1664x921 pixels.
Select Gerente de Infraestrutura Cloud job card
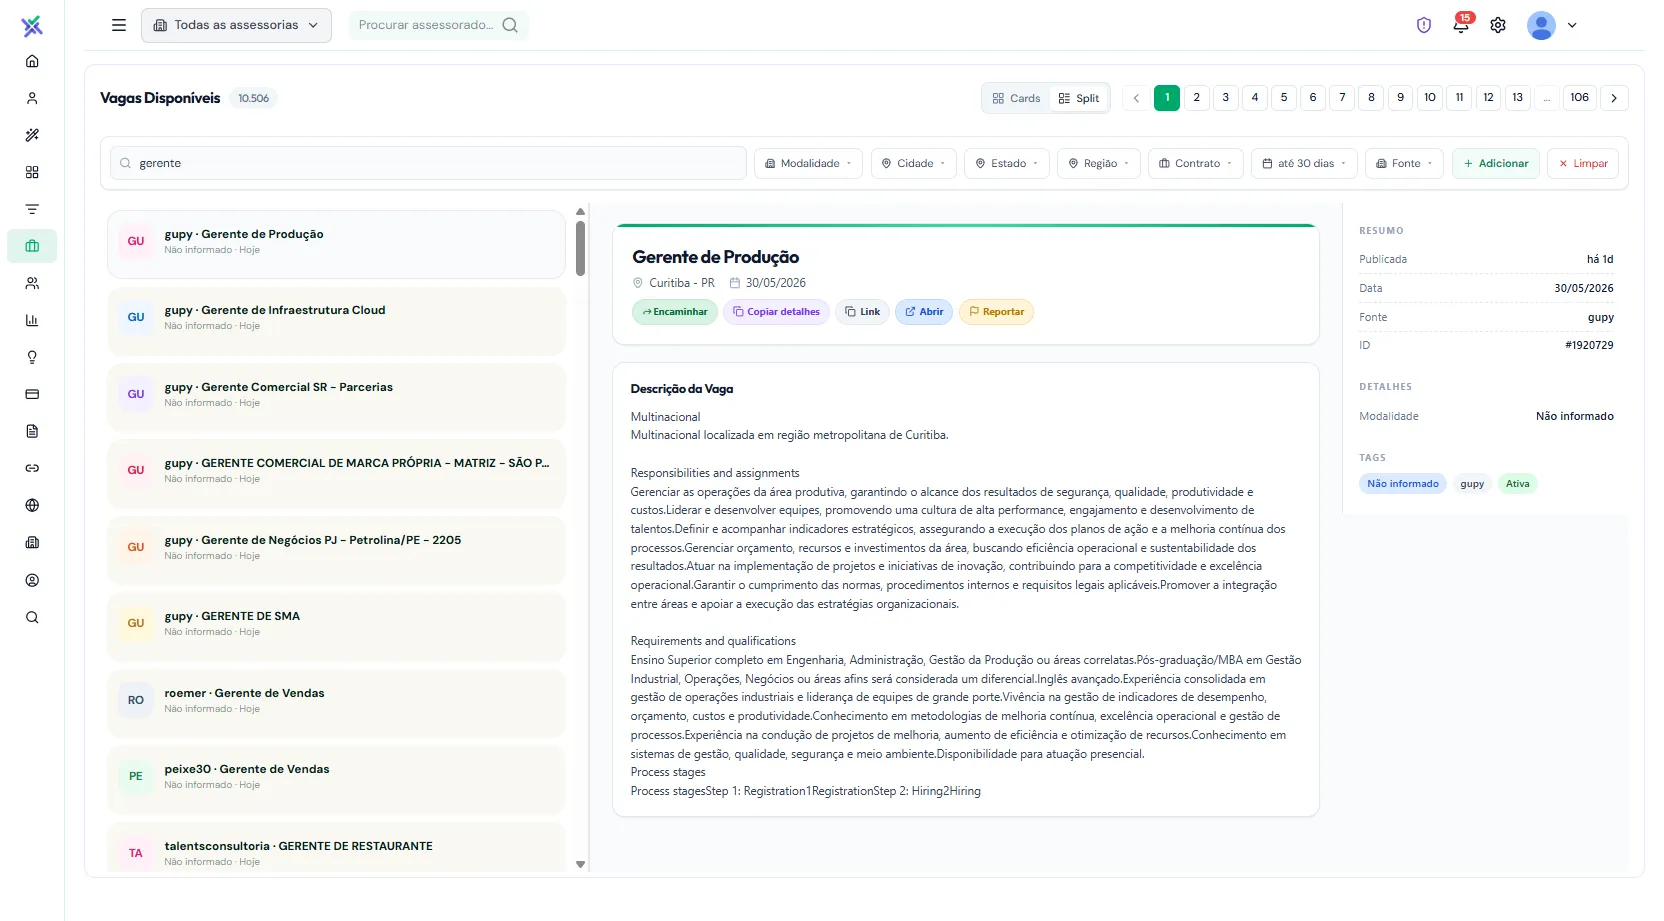click(336, 321)
